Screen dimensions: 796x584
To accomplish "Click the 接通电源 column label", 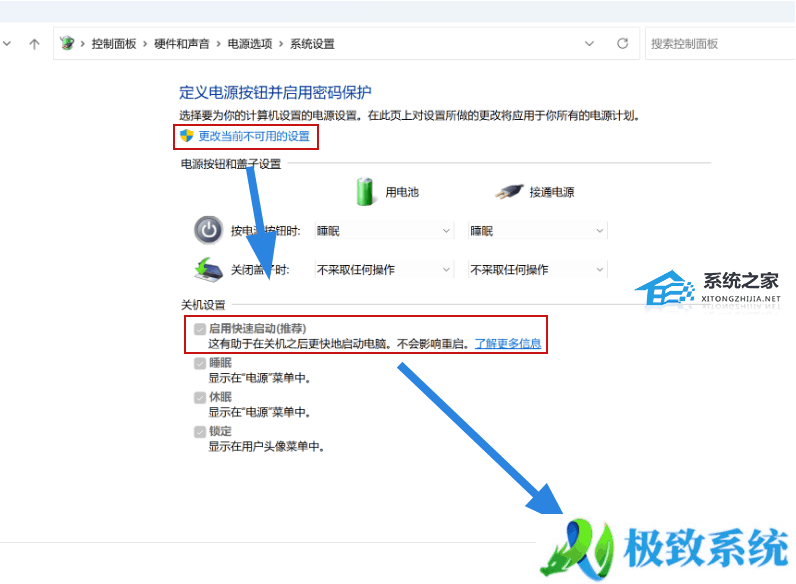I will (552, 192).
